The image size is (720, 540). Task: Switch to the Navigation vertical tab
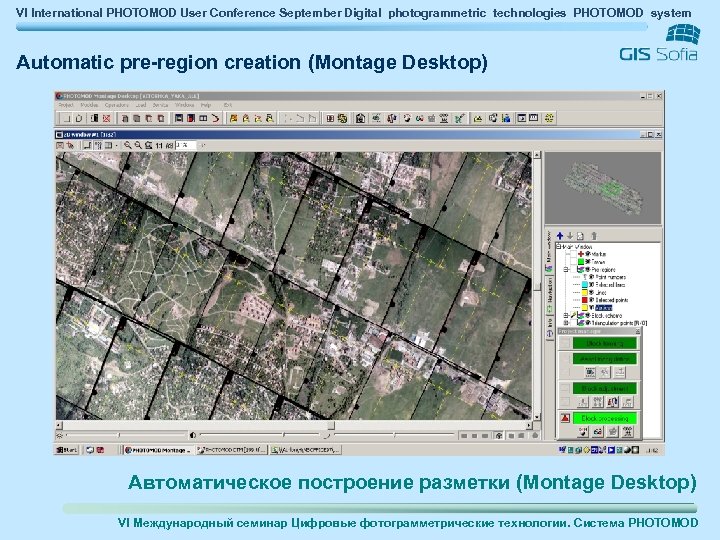coord(549,294)
